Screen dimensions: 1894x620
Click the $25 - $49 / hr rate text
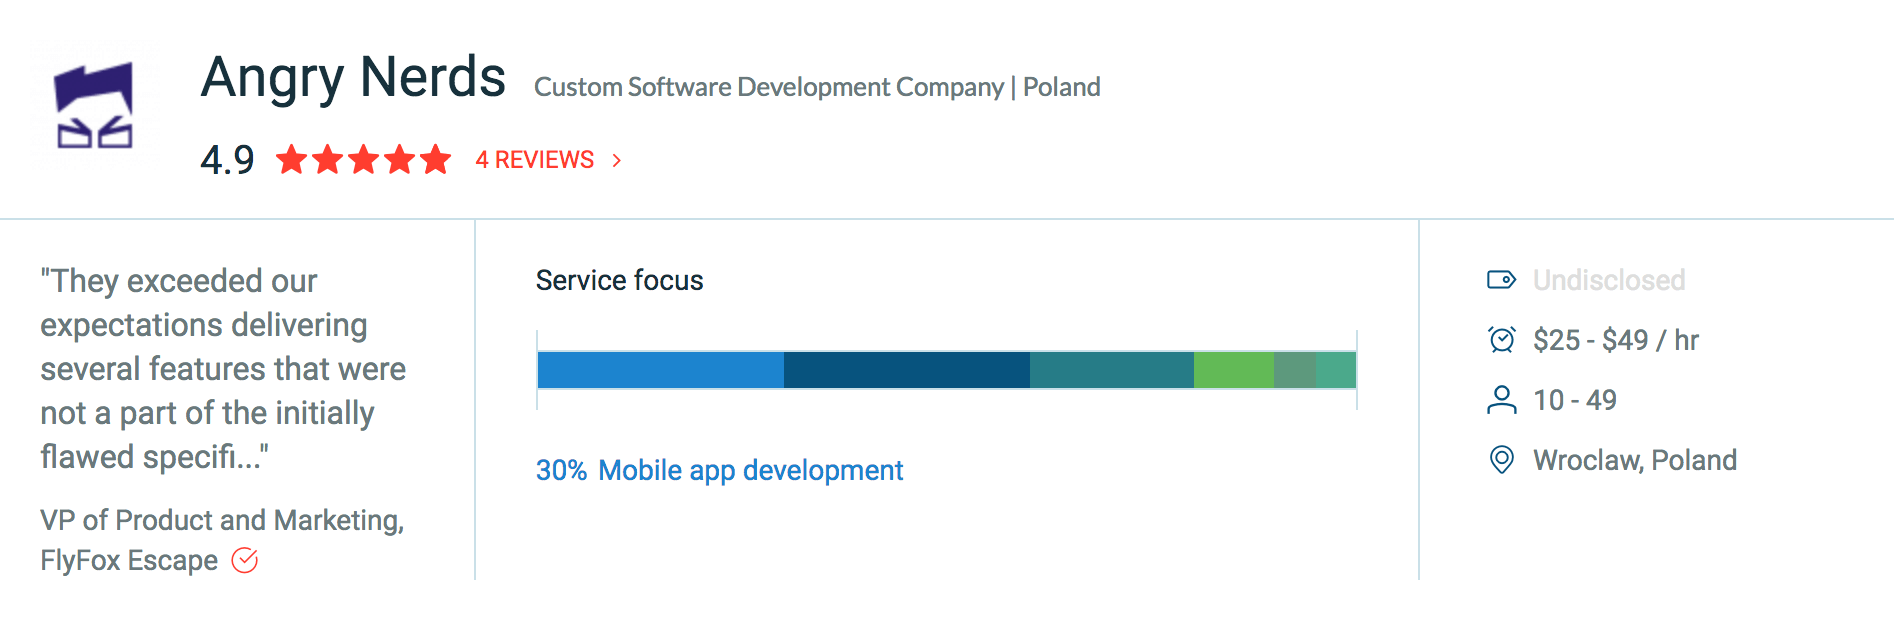click(x=1615, y=340)
